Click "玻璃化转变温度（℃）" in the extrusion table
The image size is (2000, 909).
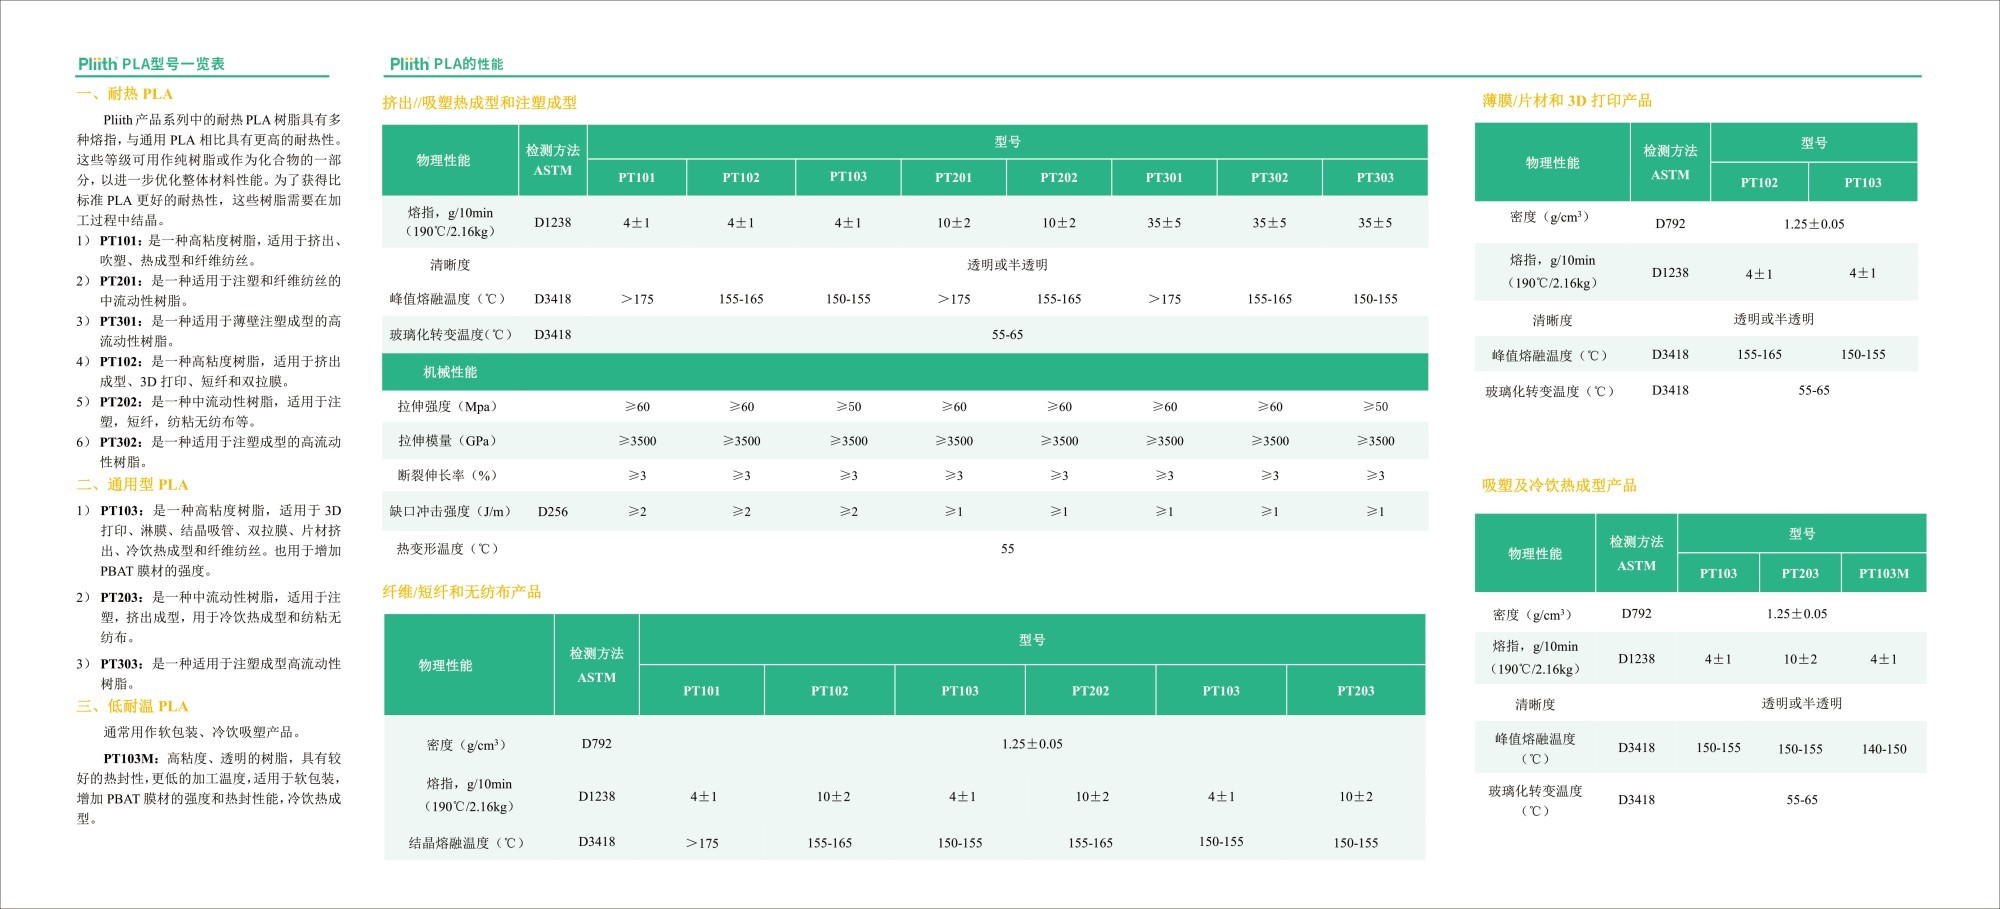450,335
